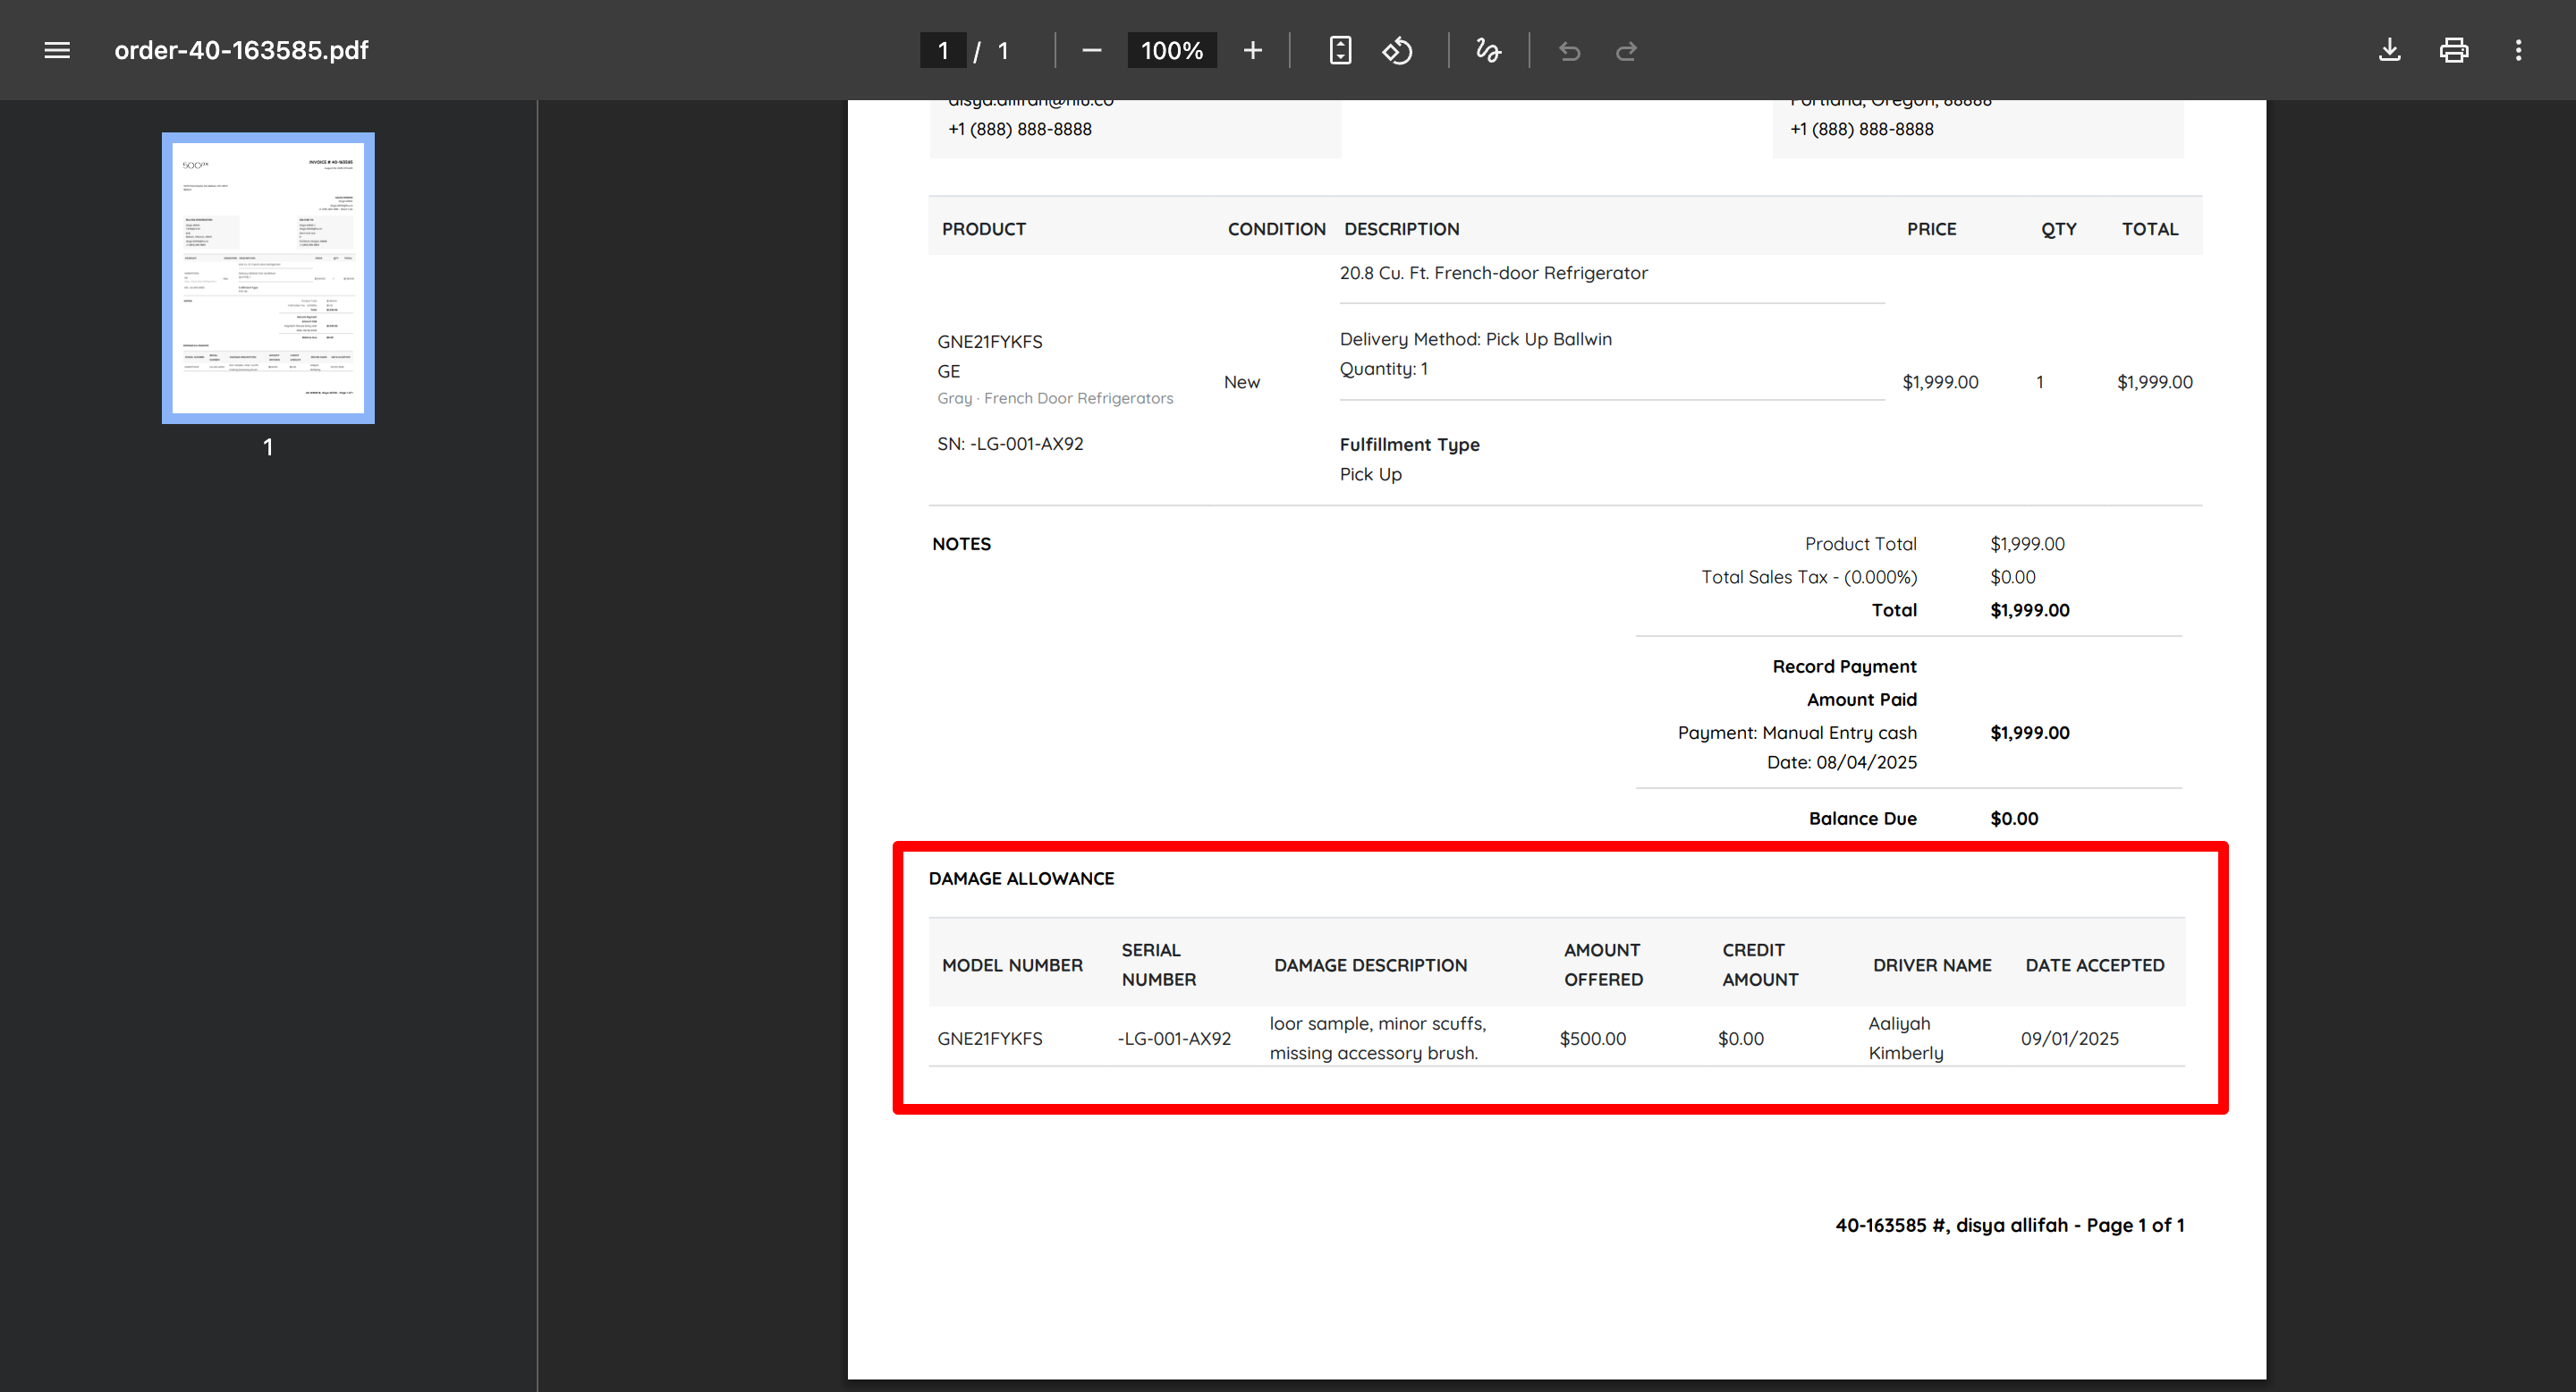Click the DAMAGE ALLOWANCE heading
2576x1392 pixels.
1021,879
